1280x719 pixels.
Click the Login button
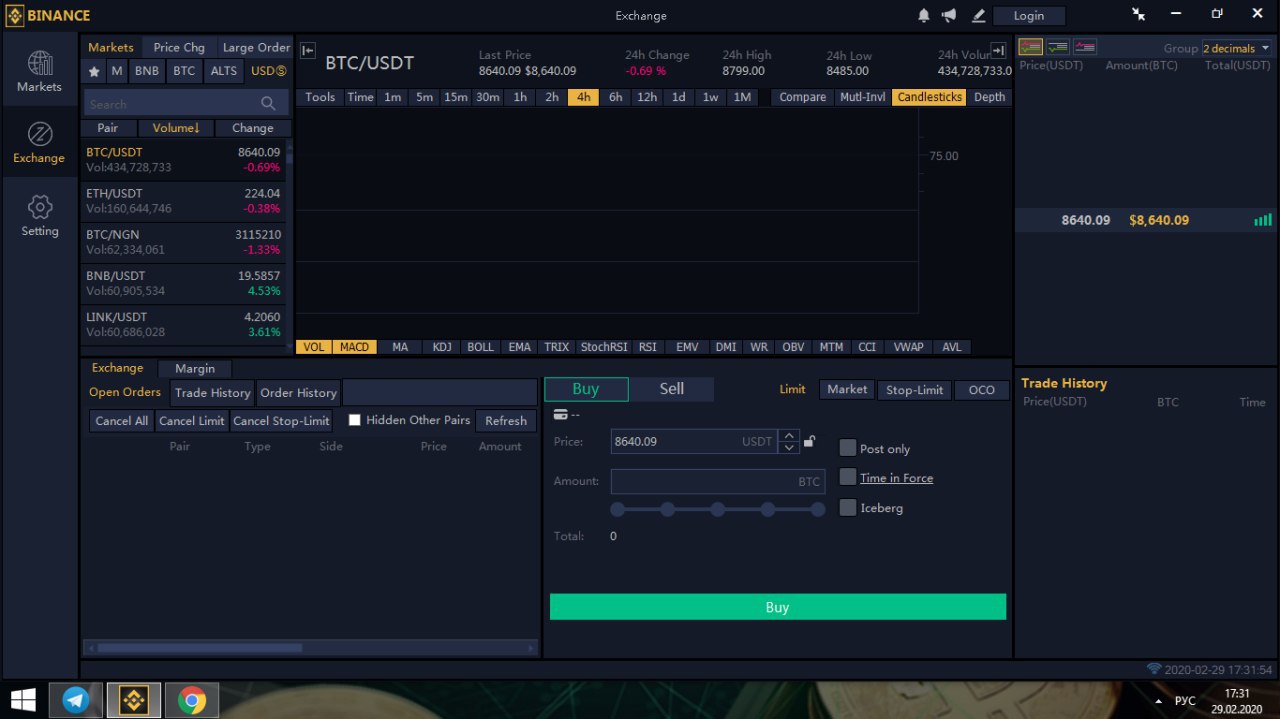pyautogui.click(x=1029, y=15)
